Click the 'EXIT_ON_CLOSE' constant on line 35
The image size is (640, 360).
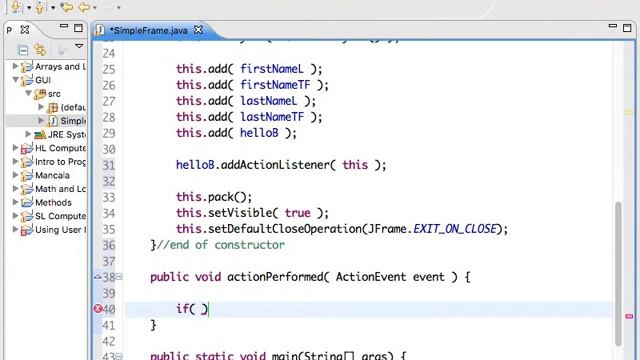click(x=455, y=229)
